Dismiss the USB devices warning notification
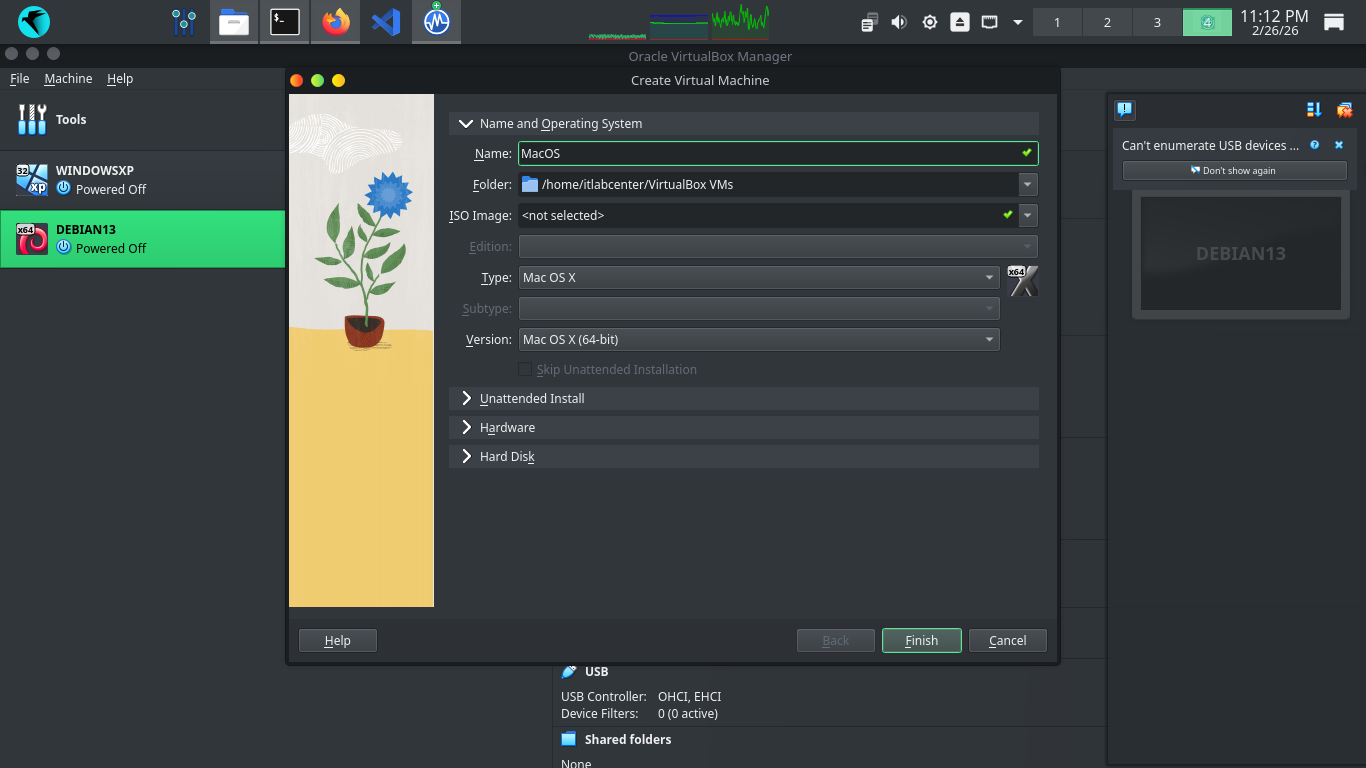This screenshot has width=1366, height=768. tap(1339, 145)
